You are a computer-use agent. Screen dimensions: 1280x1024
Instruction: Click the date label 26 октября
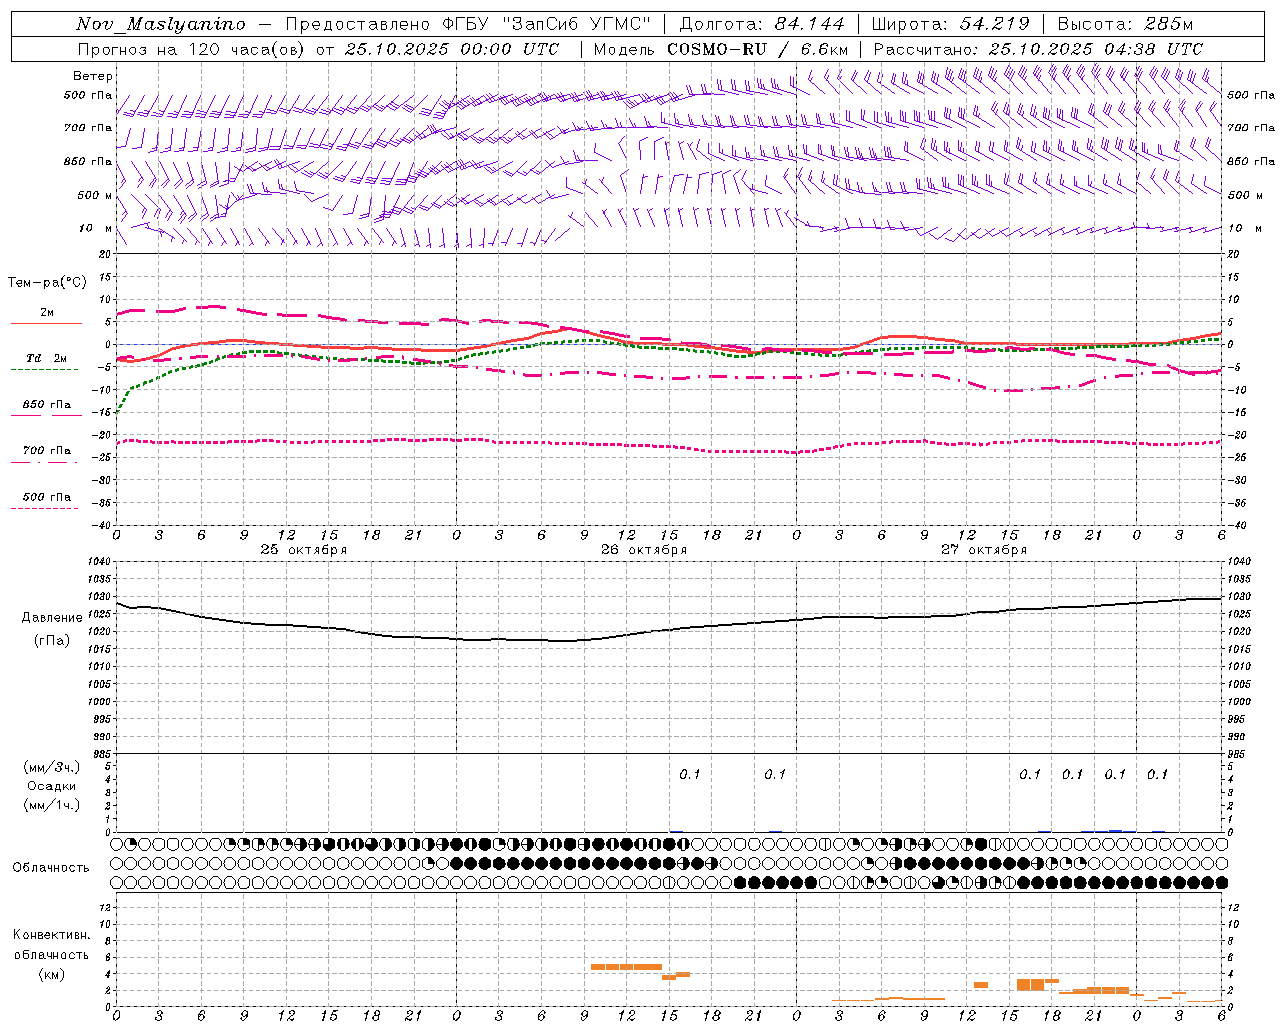[644, 550]
